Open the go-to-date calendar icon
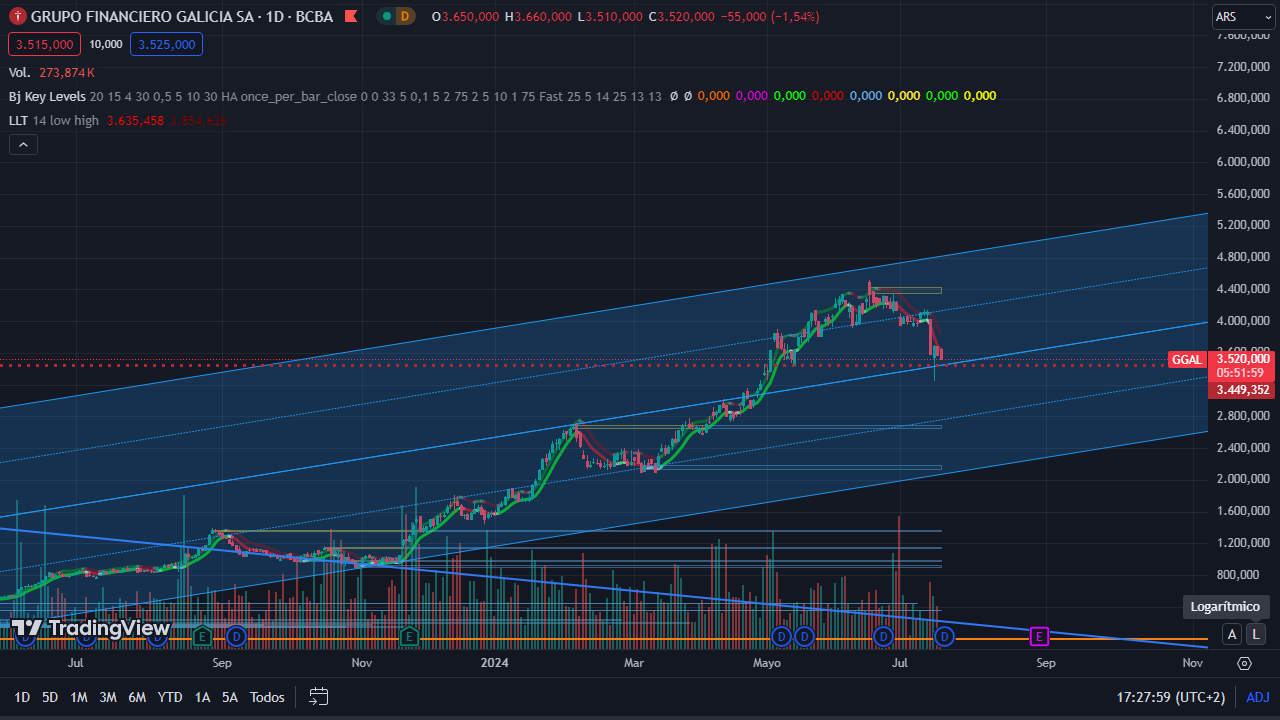Screen dimensions: 1280x720 click(x=319, y=697)
